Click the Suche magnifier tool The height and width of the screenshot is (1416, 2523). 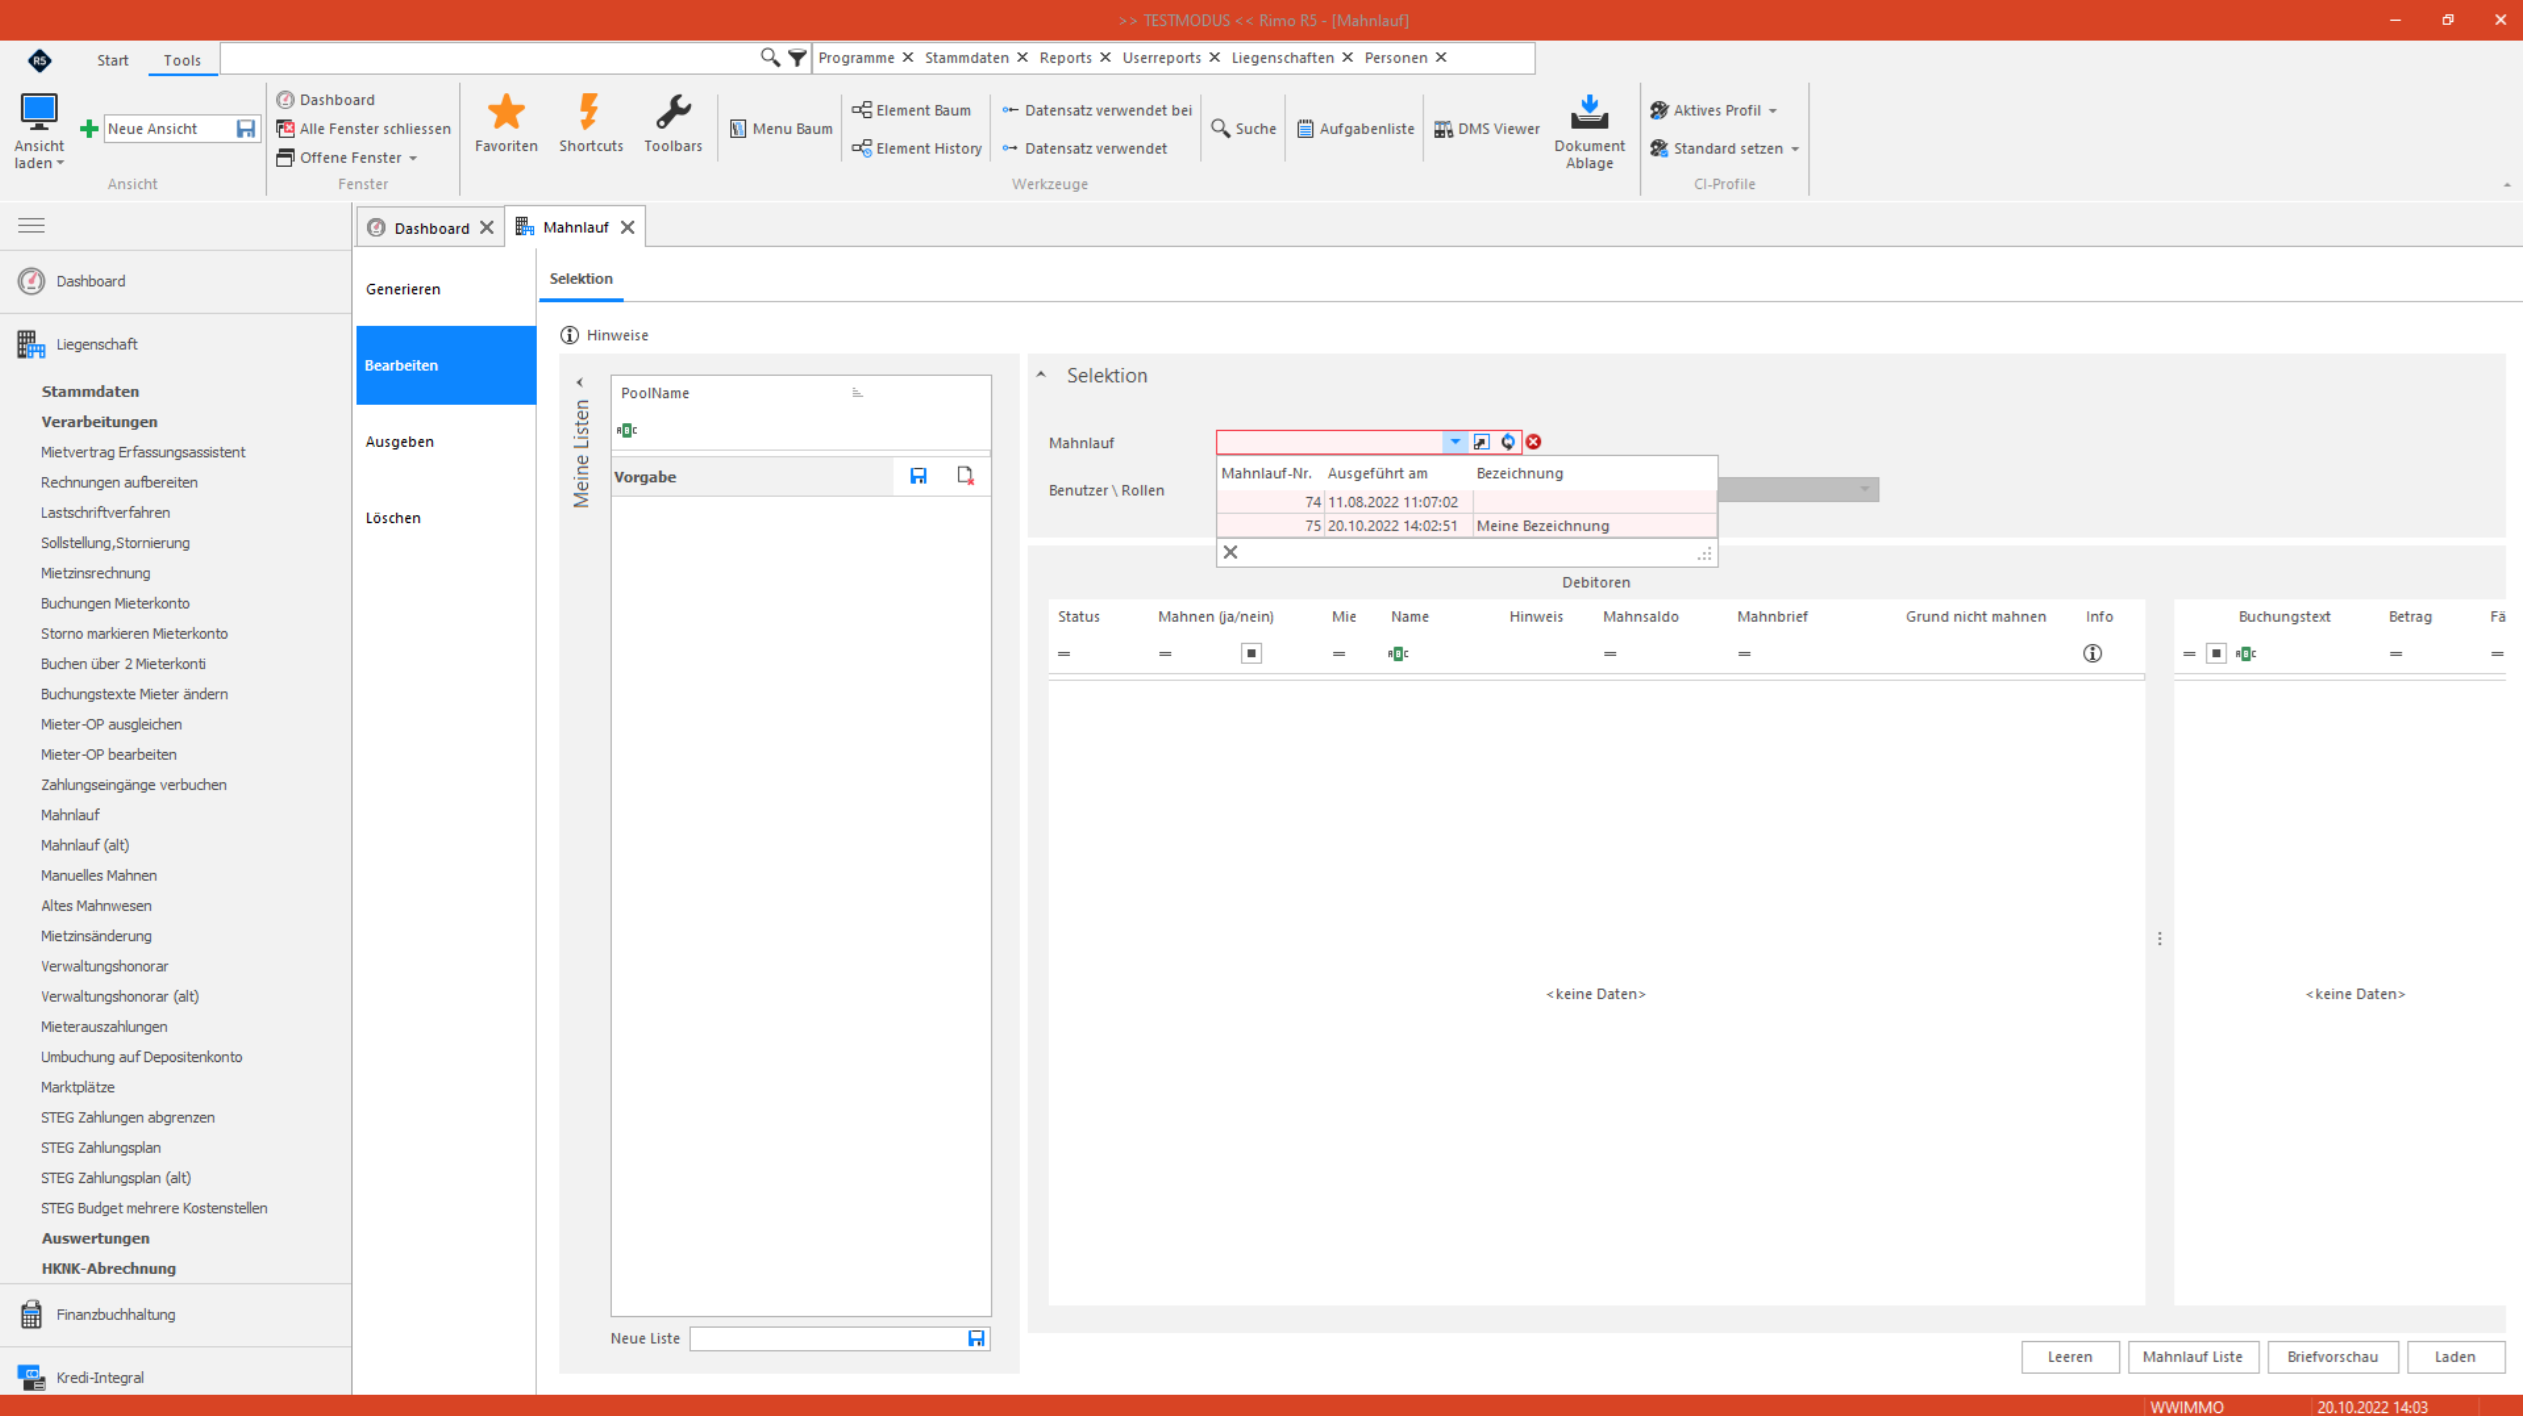1243,129
